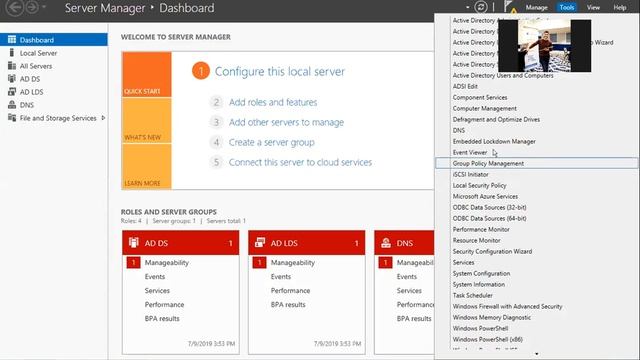
Task: Open the navigation history dropdown arrow
Action: pyautogui.click(x=44, y=7)
